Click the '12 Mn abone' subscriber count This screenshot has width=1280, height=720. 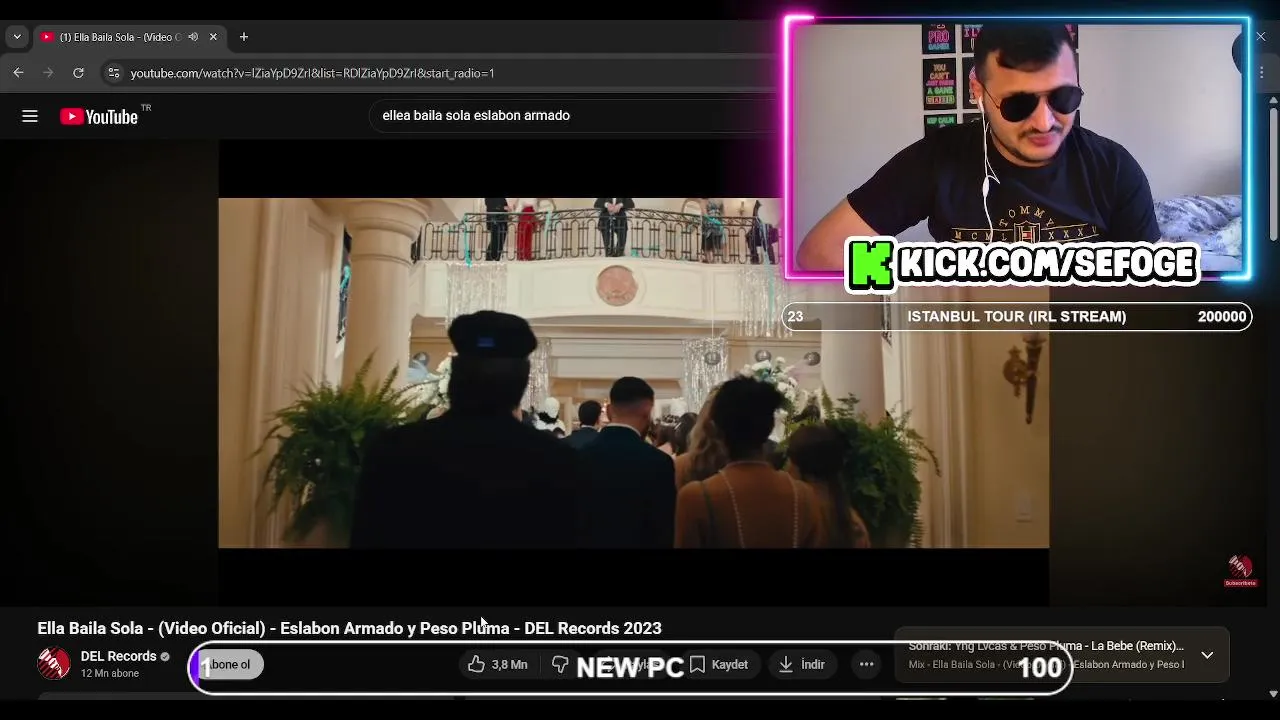point(110,674)
